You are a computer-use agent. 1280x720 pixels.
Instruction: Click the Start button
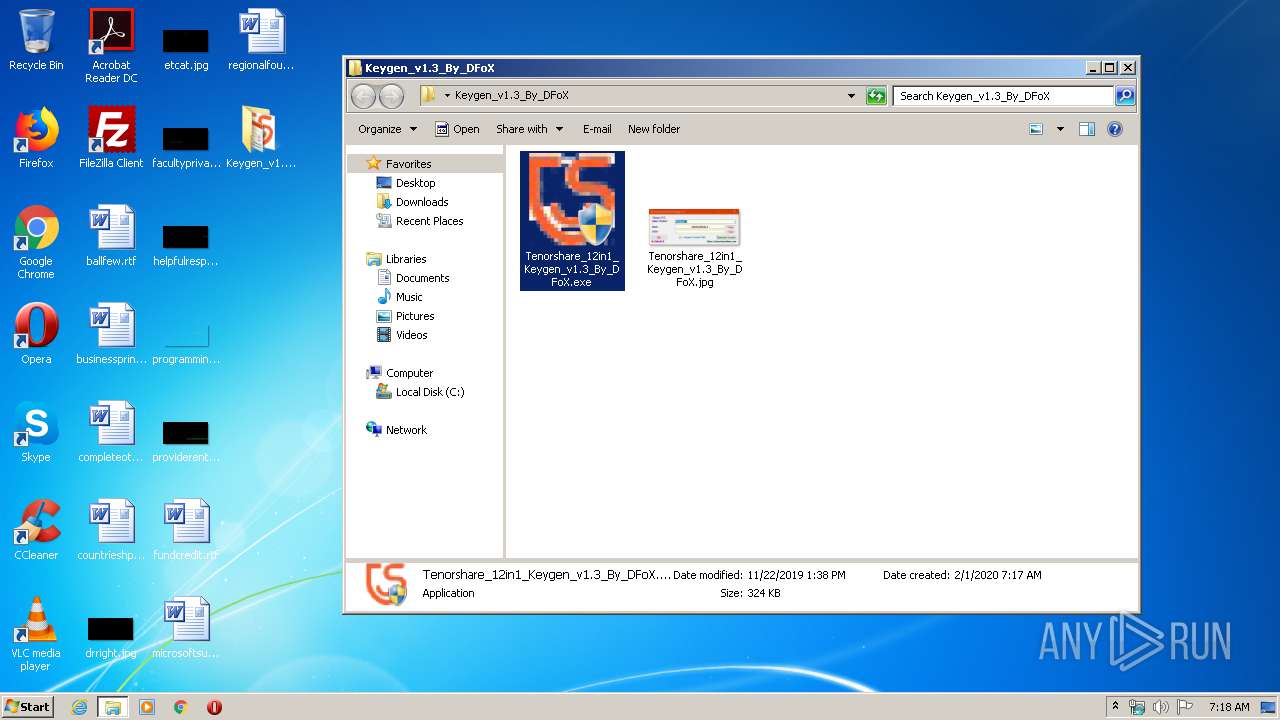[27, 706]
